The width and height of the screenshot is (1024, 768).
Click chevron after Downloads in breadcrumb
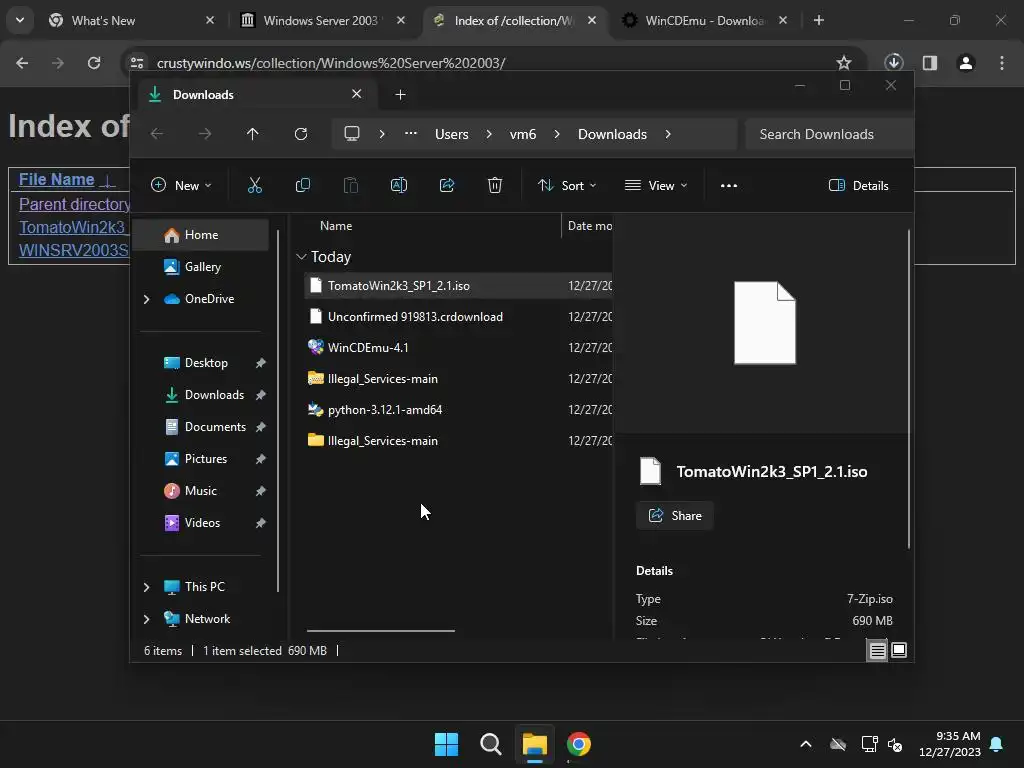click(667, 134)
